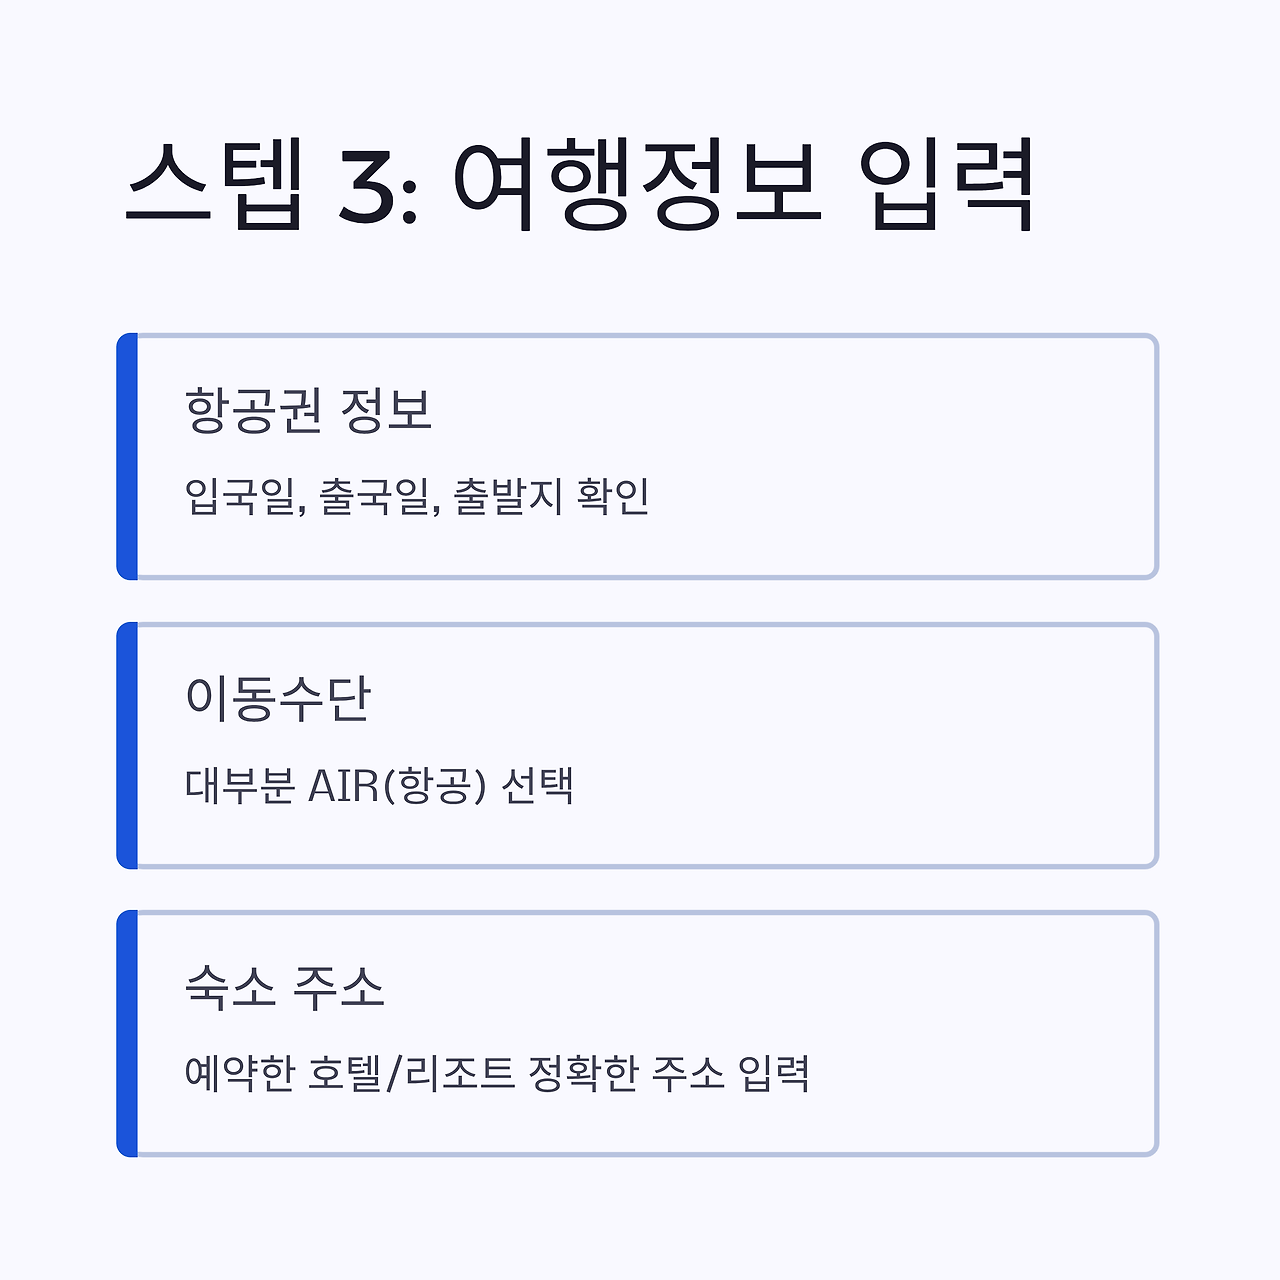Viewport: 1280px width, 1280px height.
Task: Click the blue bar on 이동수단 card
Action: tap(127, 745)
